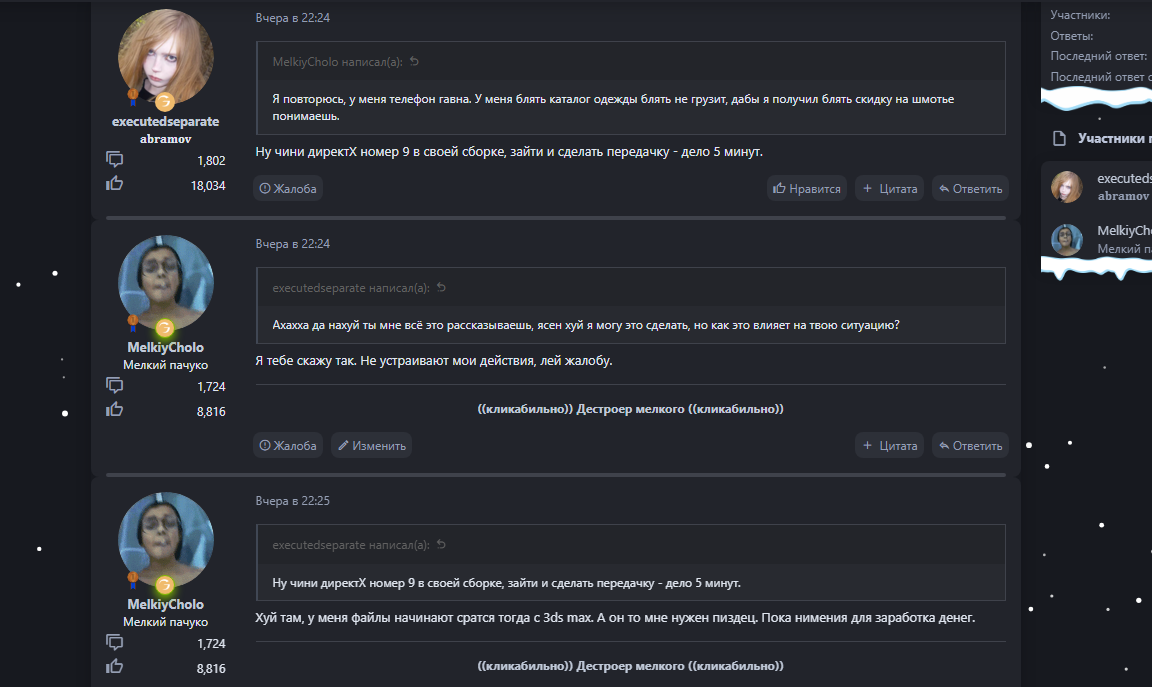Screen dimensions: 1152x687
Task: Click the messages icon next to 1,802
Action: (114, 159)
